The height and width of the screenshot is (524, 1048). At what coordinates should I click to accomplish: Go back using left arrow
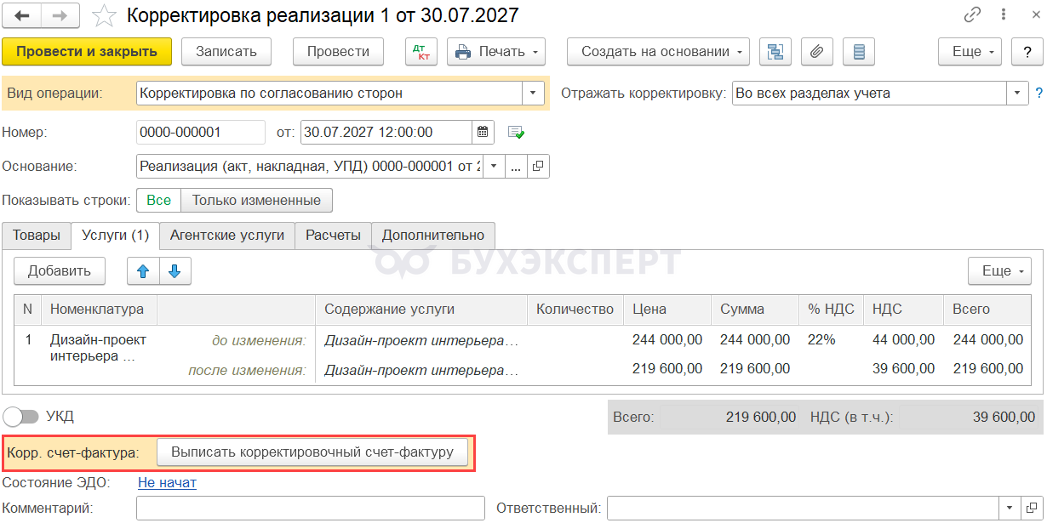click(x=21, y=15)
